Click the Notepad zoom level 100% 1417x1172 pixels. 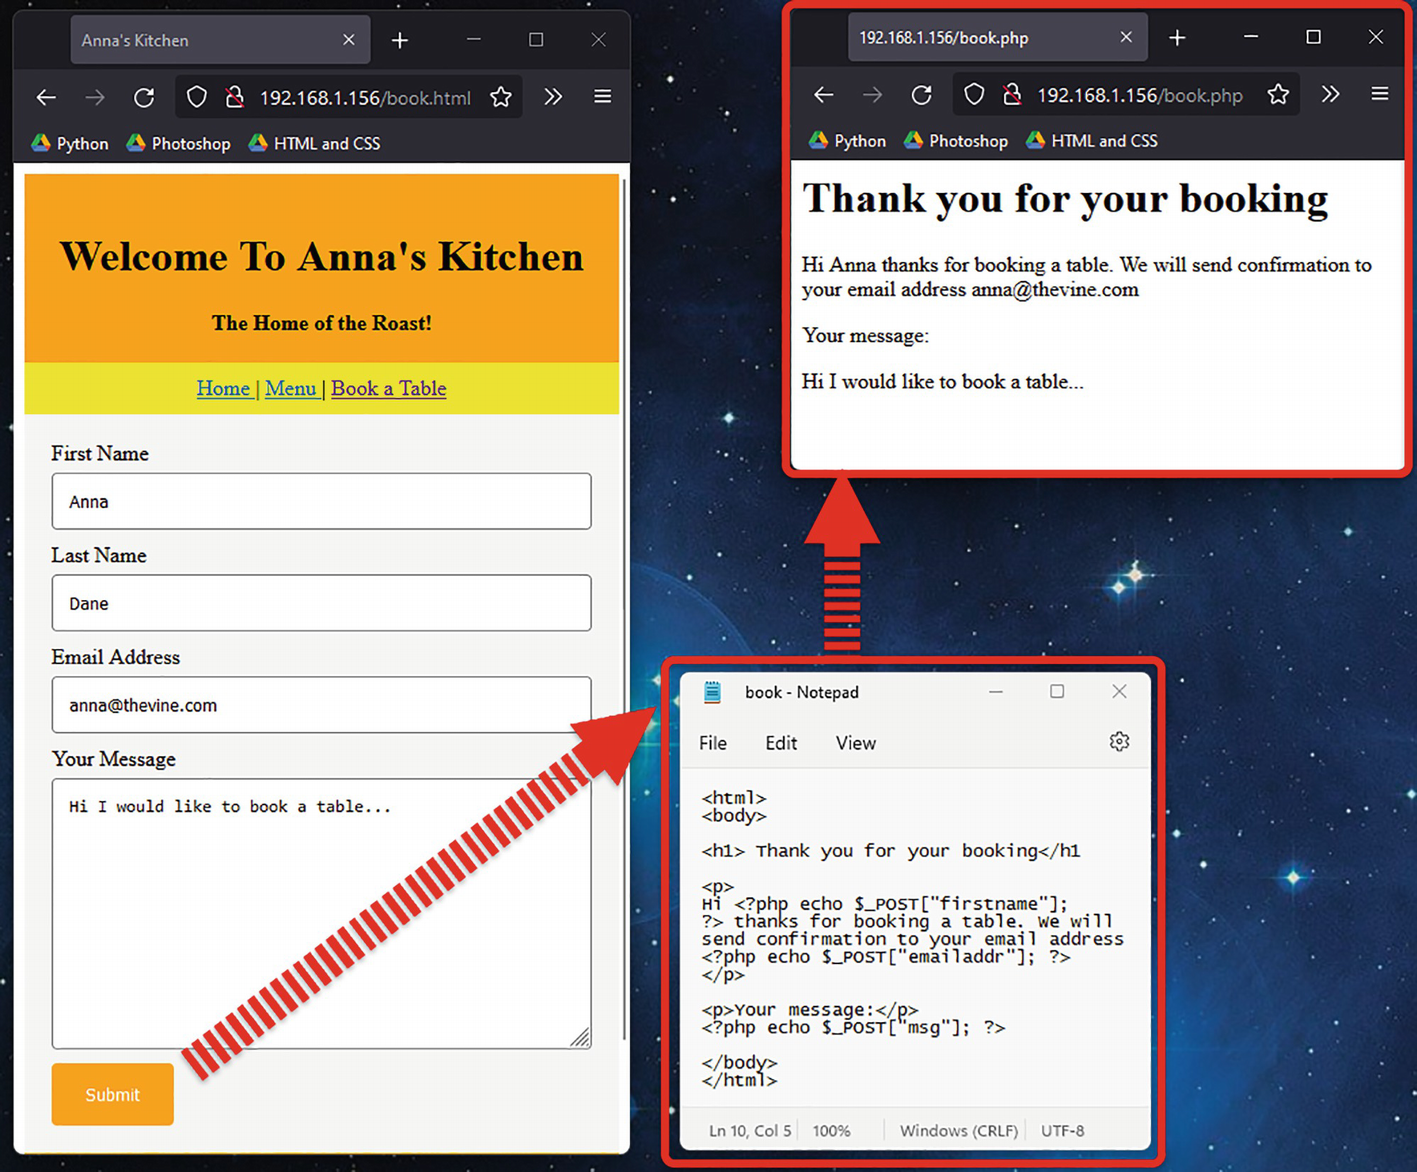831,1131
